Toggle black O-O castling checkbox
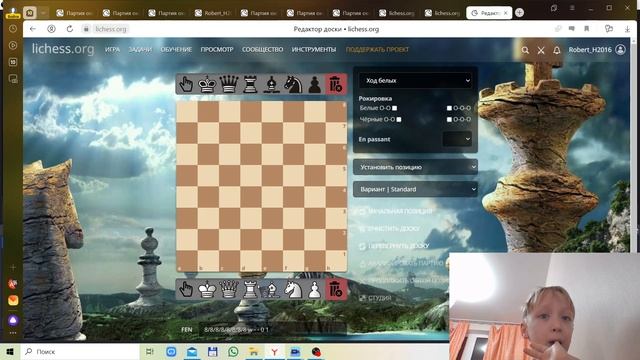640x360 pixels. click(399, 120)
